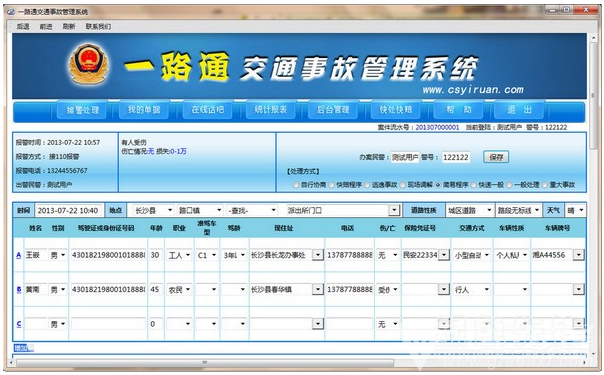This screenshot has width=604, height=375.
Task: Open the 快处快赔 navigation tab
Action: point(396,110)
